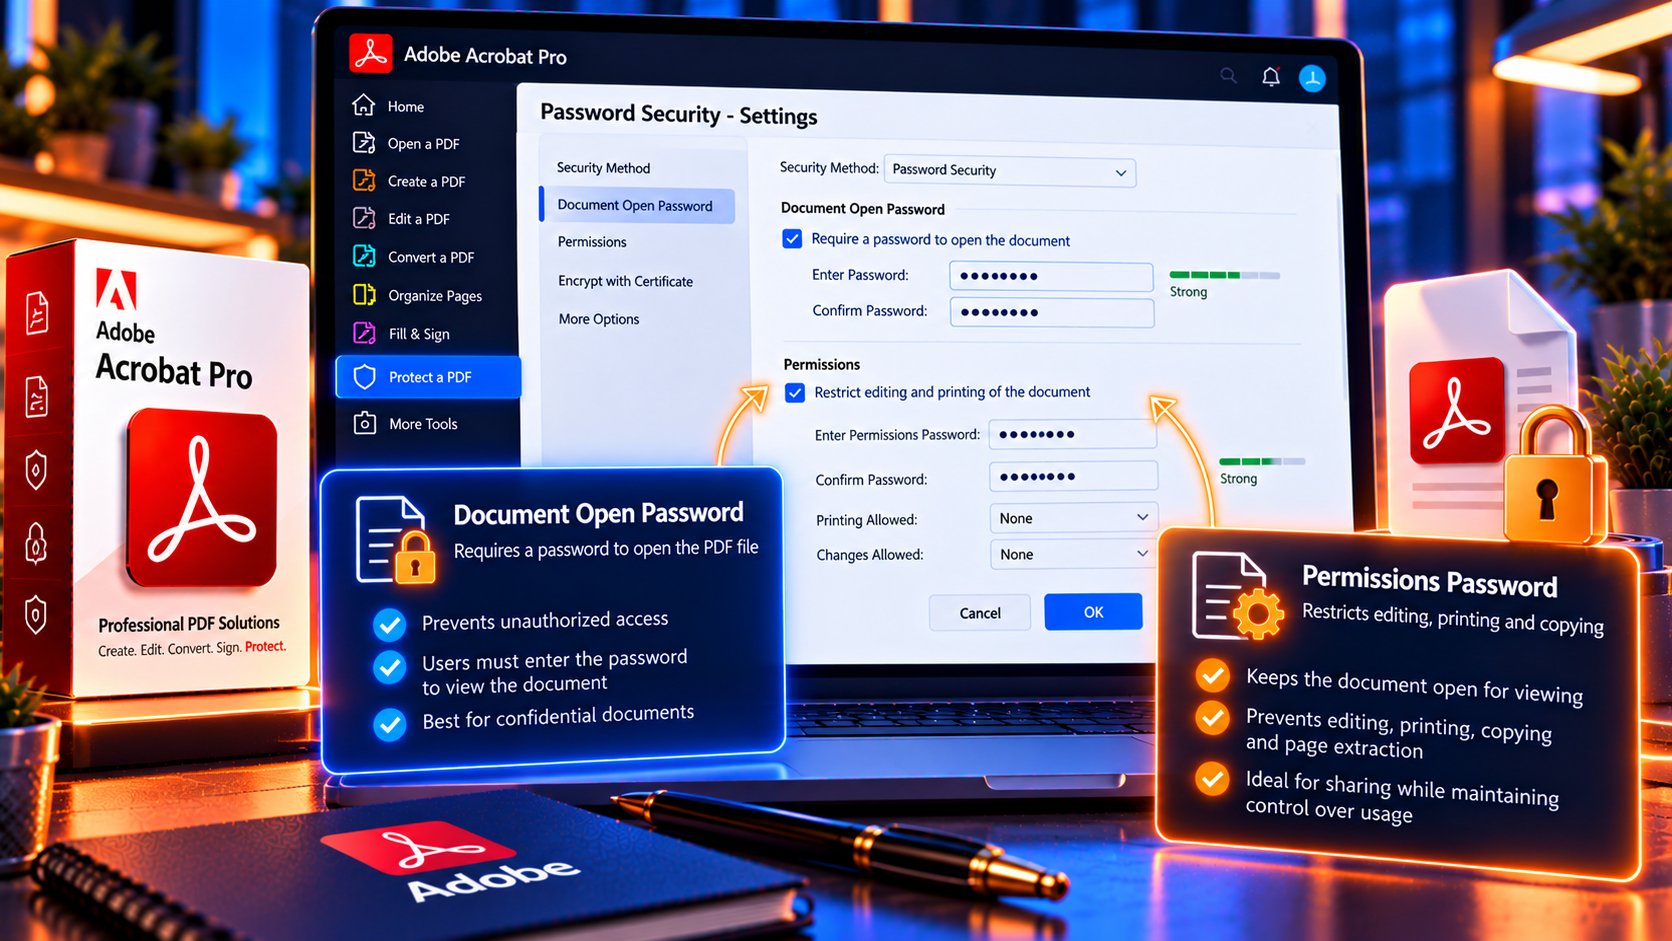Click the Home icon in sidebar
This screenshot has width=1672, height=941.
click(x=364, y=105)
